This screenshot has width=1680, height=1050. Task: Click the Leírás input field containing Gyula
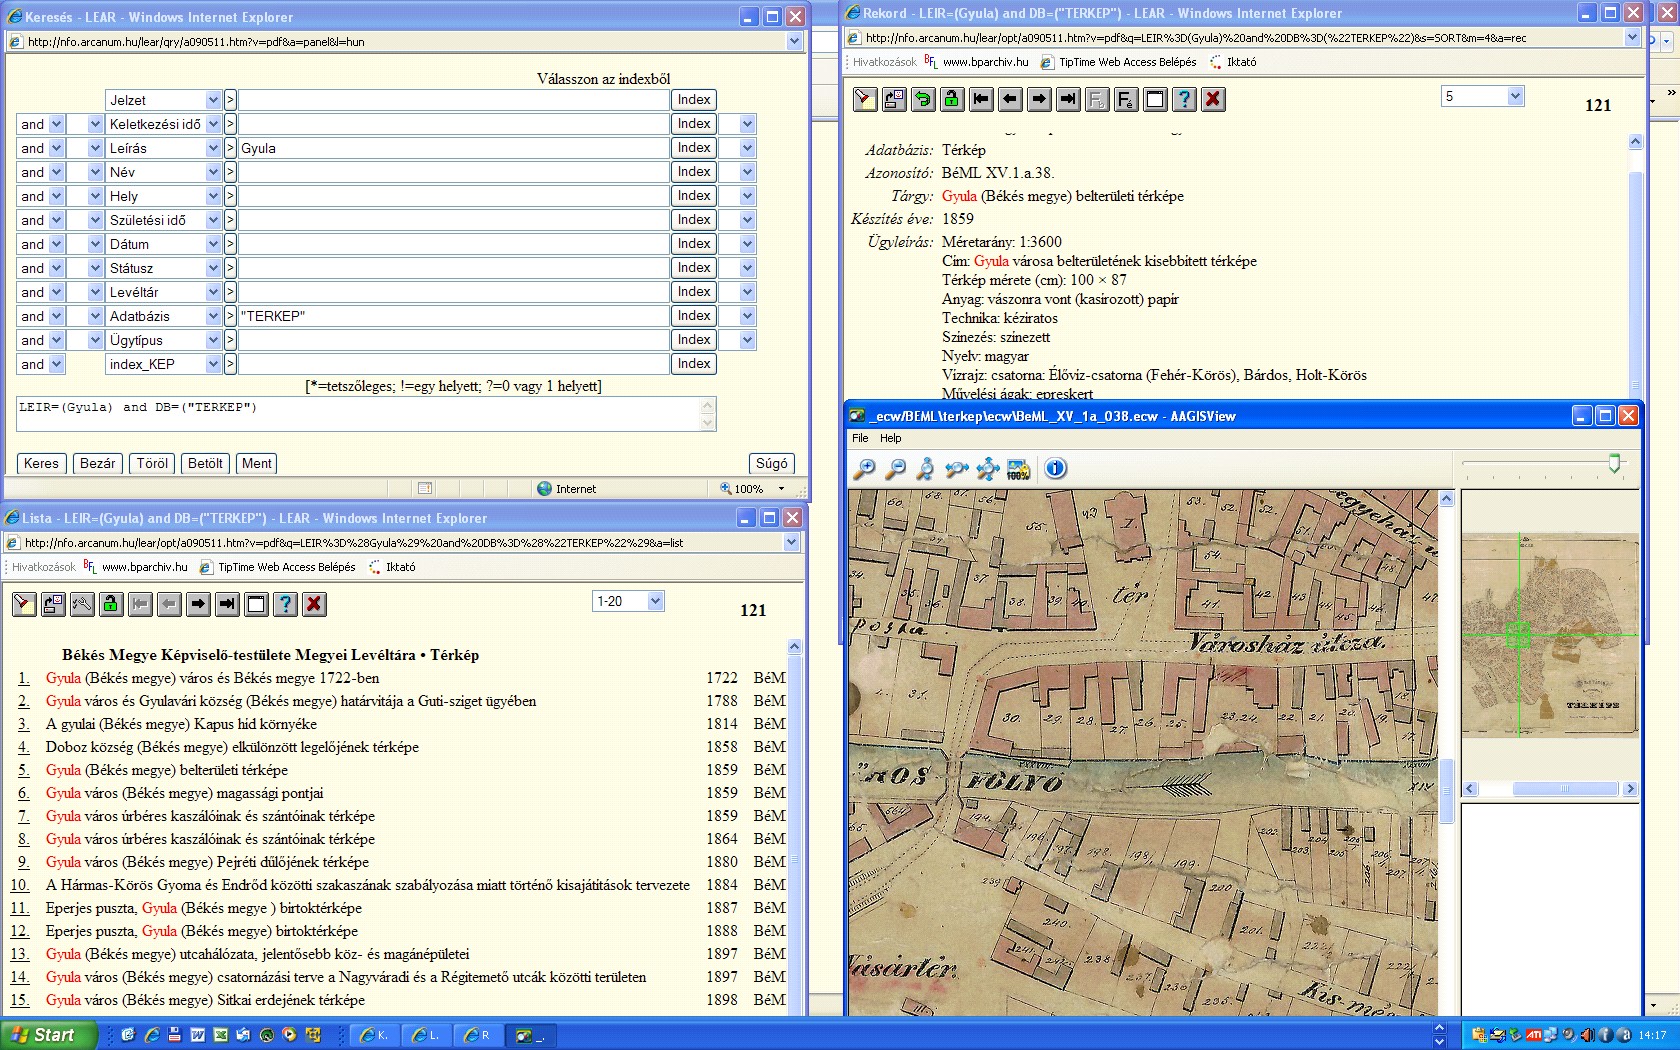point(454,148)
